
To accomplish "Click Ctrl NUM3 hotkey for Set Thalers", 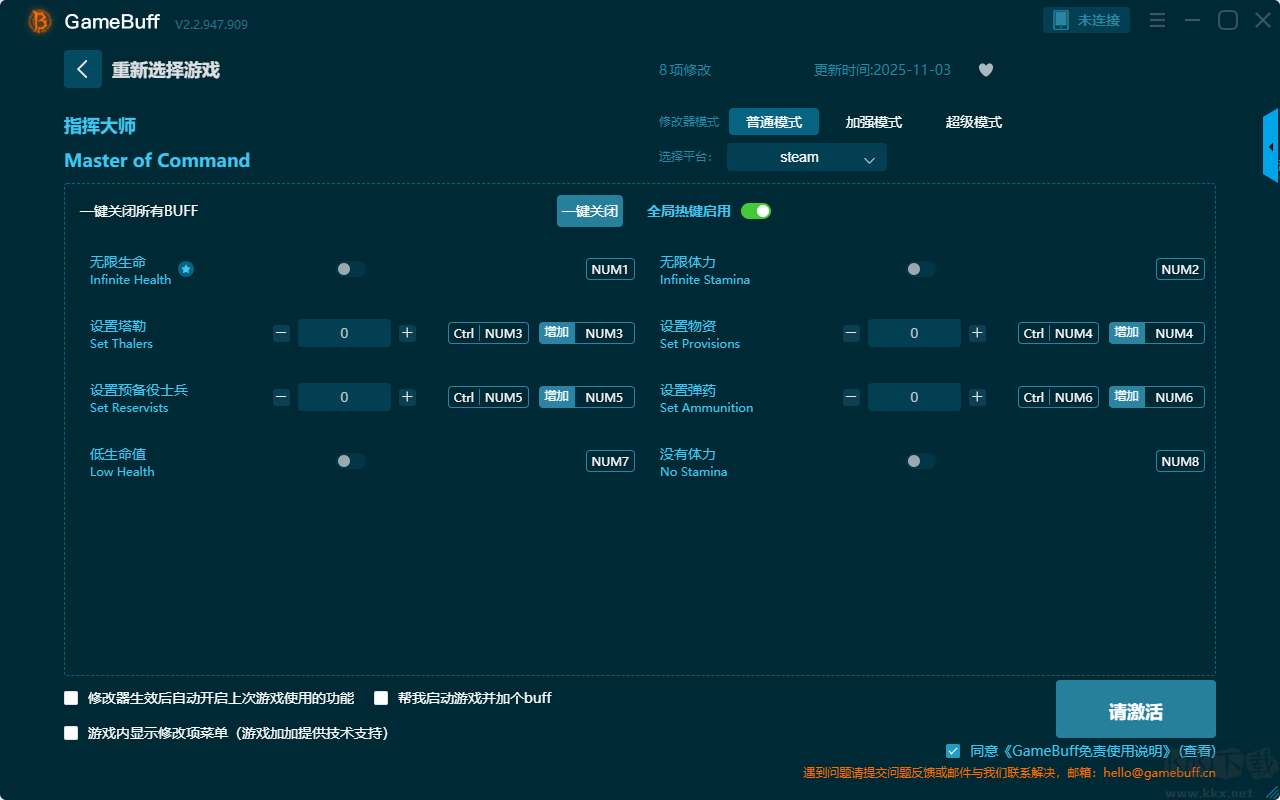I will 488,333.
